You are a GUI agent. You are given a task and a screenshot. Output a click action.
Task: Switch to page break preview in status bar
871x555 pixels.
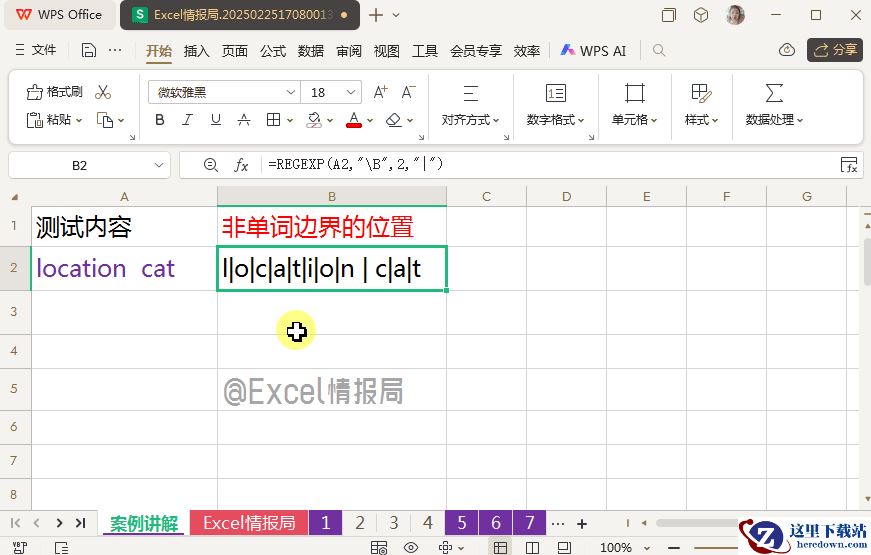(532, 548)
